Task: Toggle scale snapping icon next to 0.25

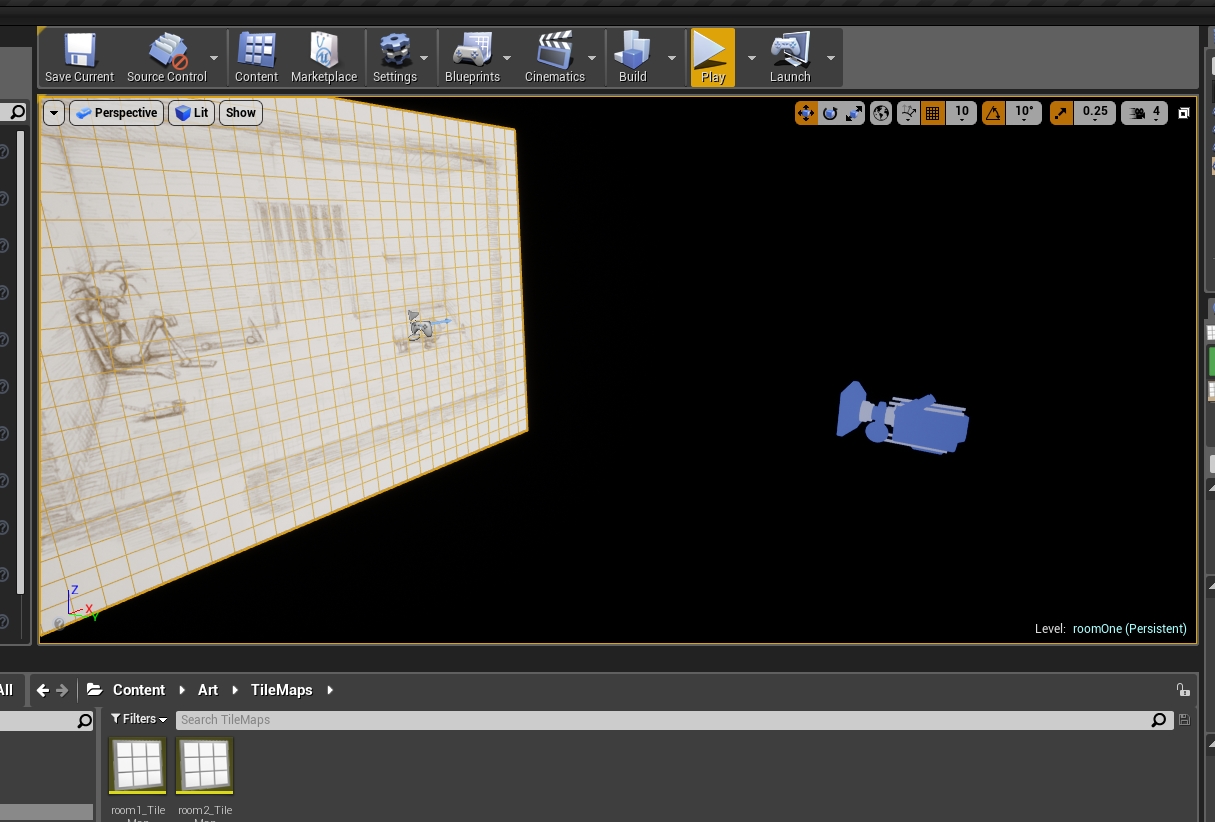Action: coord(1062,113)
